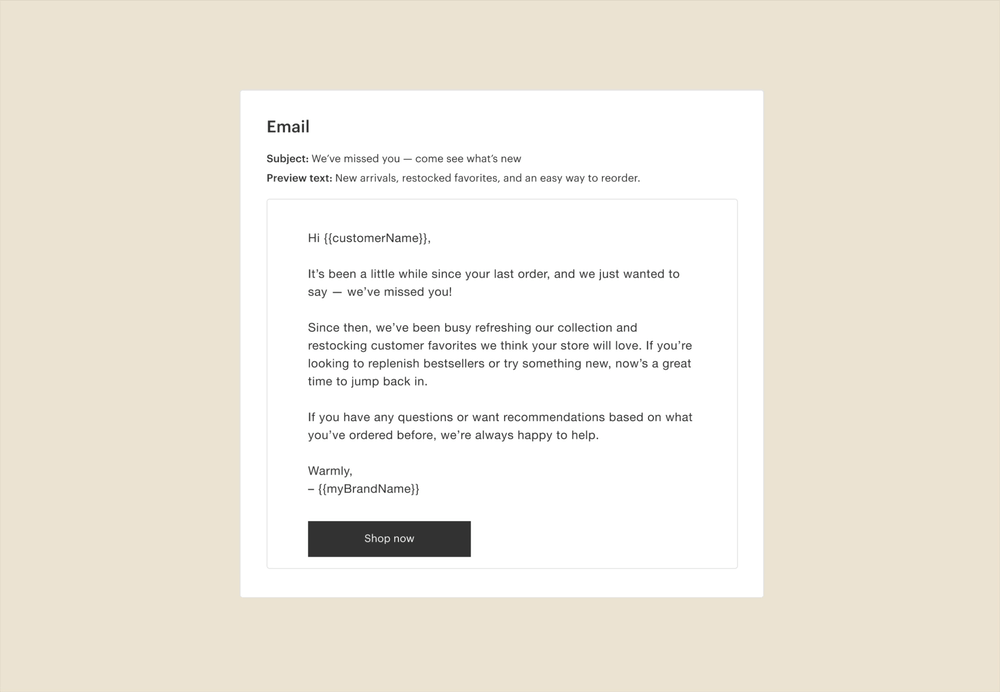Click the words "time to jump back in"
The height and width of the screenshot is (692, 1000).
coord(353,382)
